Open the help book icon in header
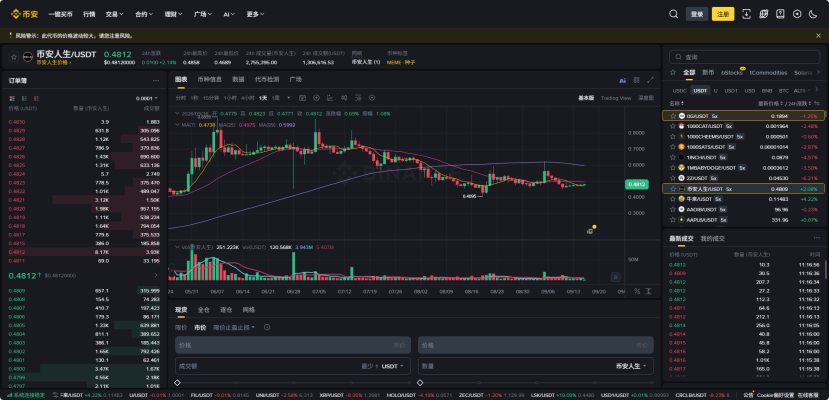829x400 pixels. [780, 14]
